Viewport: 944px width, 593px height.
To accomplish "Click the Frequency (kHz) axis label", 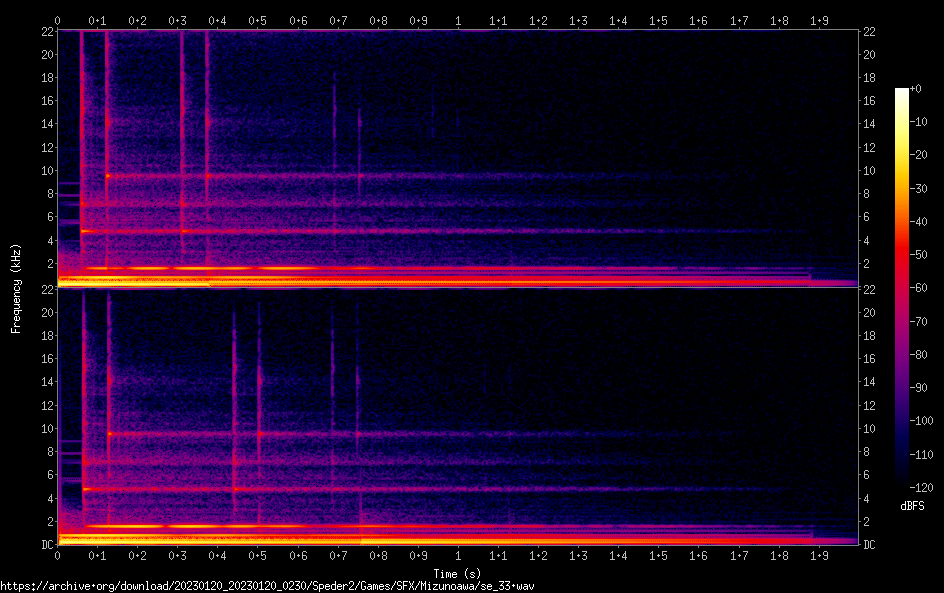I will pos(15,288).
